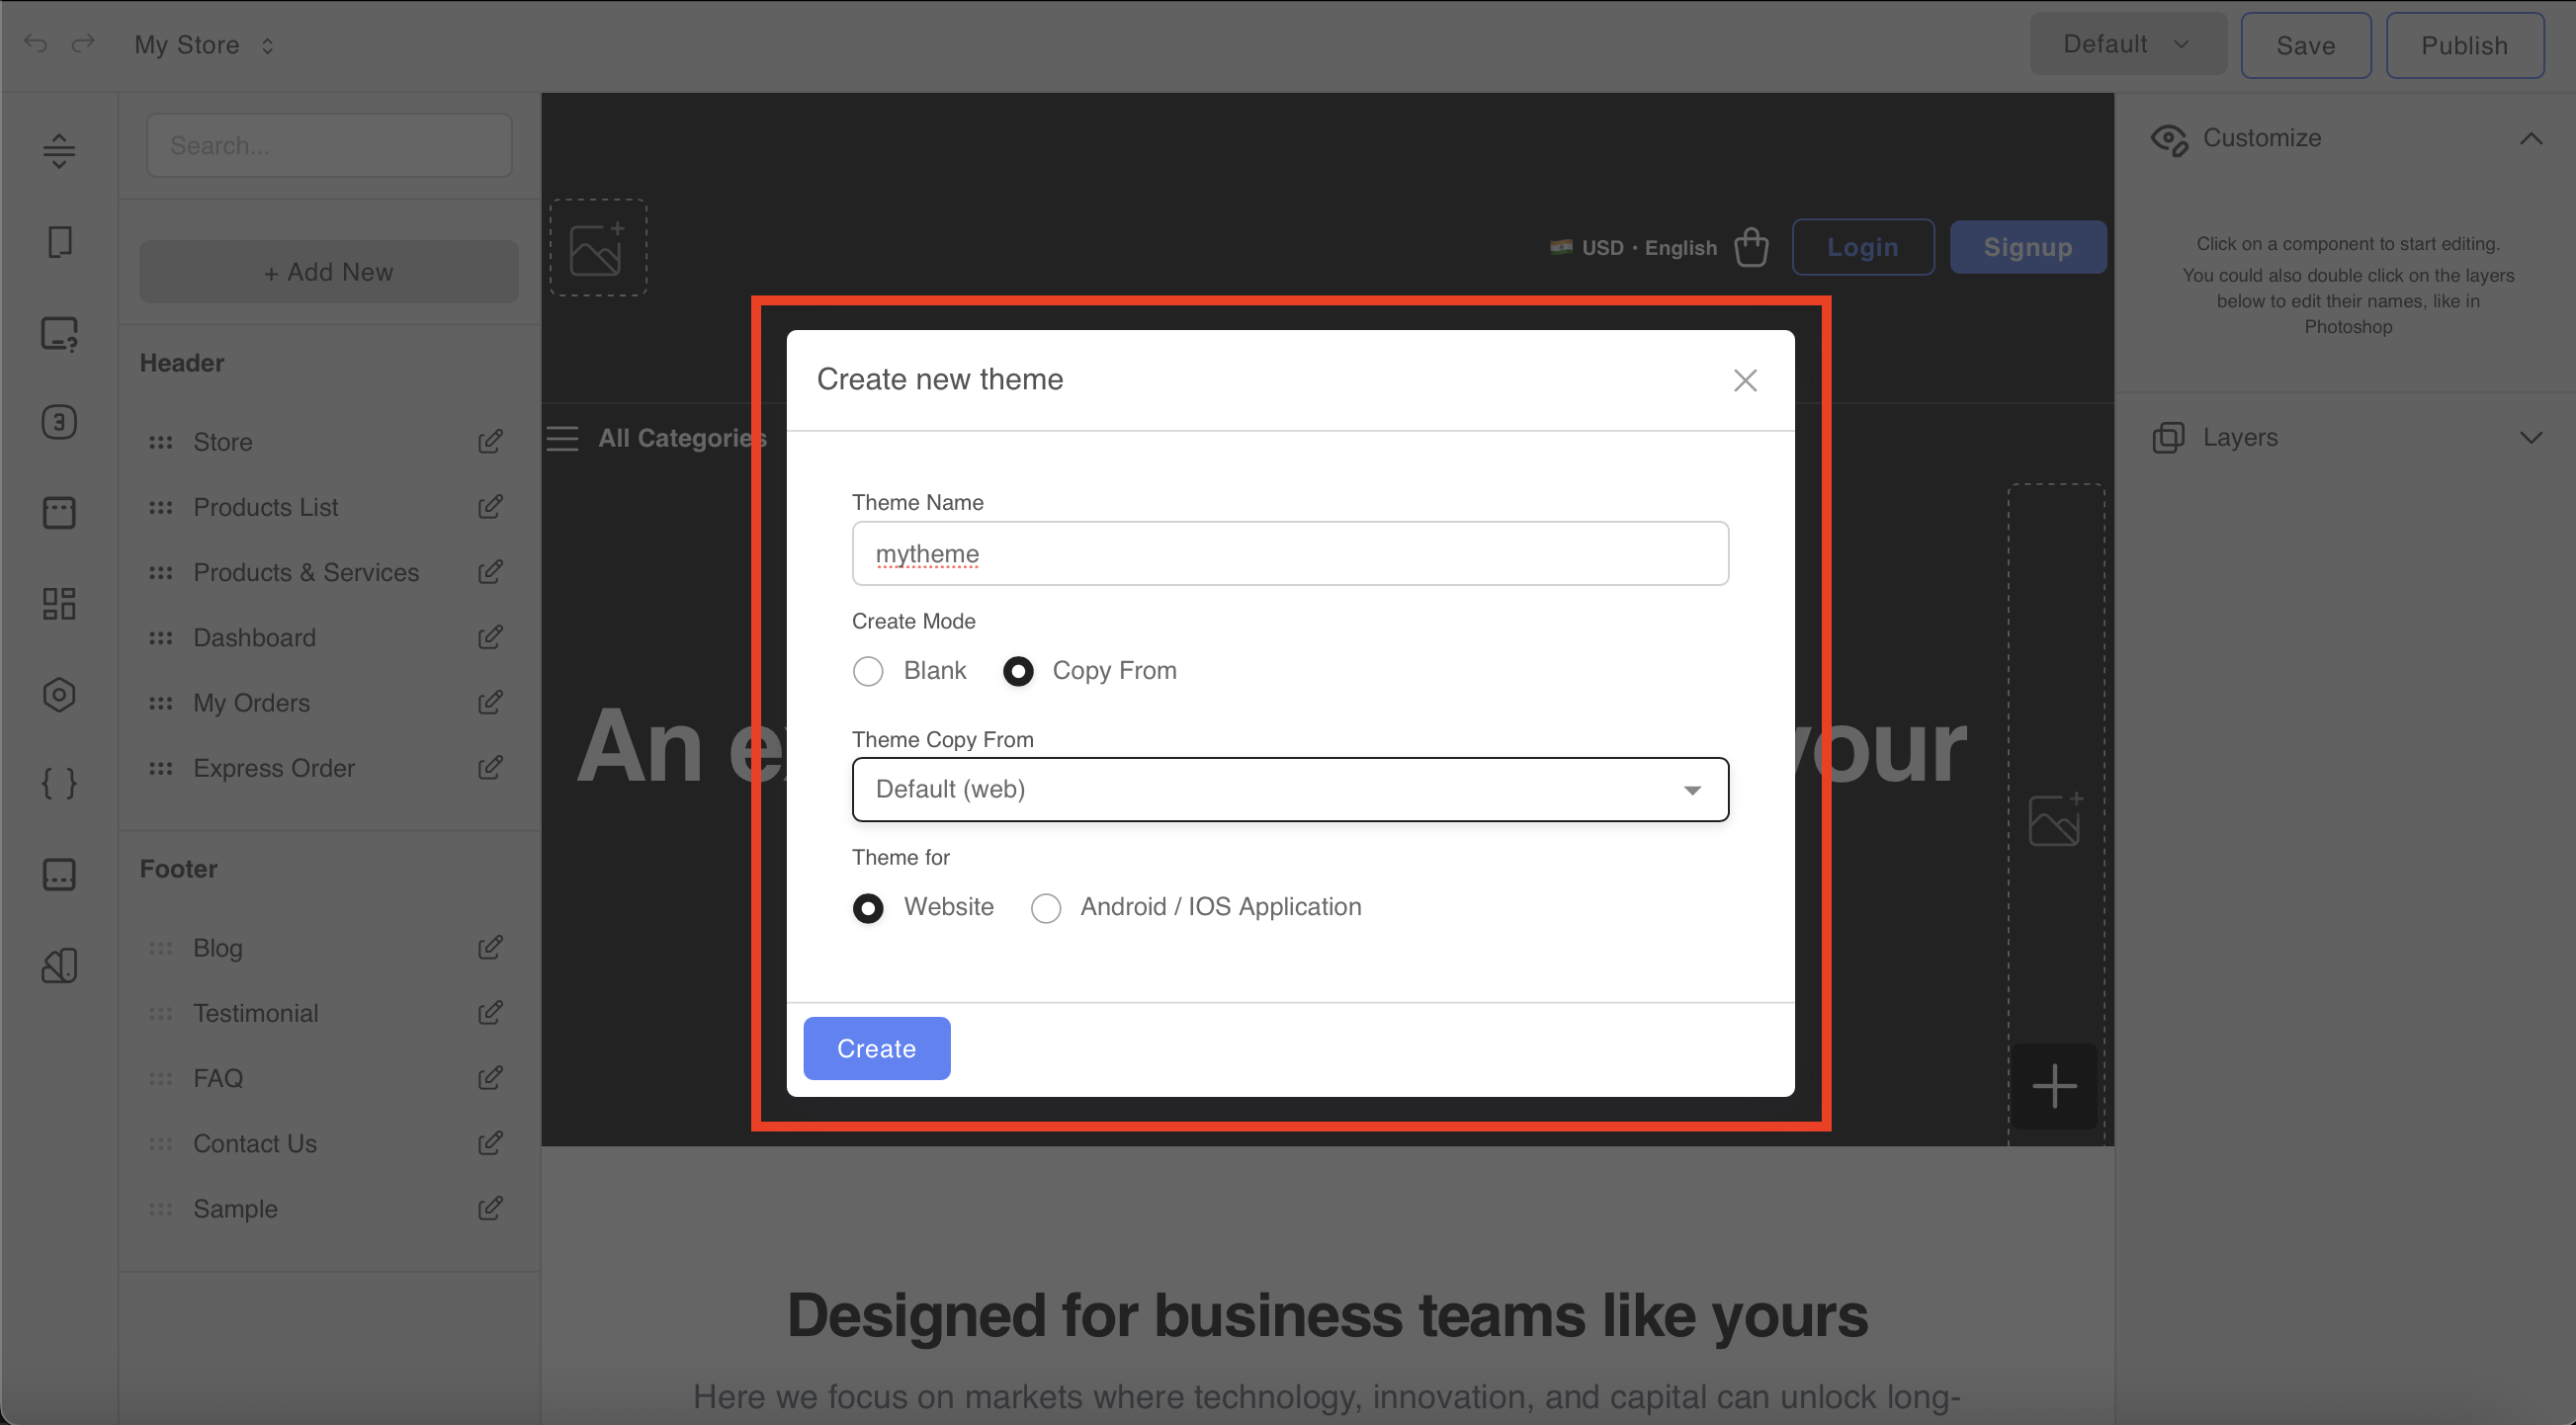Click edit pencil next to Contact Us
The image size is (2576, 1425).
(490, 1143)
